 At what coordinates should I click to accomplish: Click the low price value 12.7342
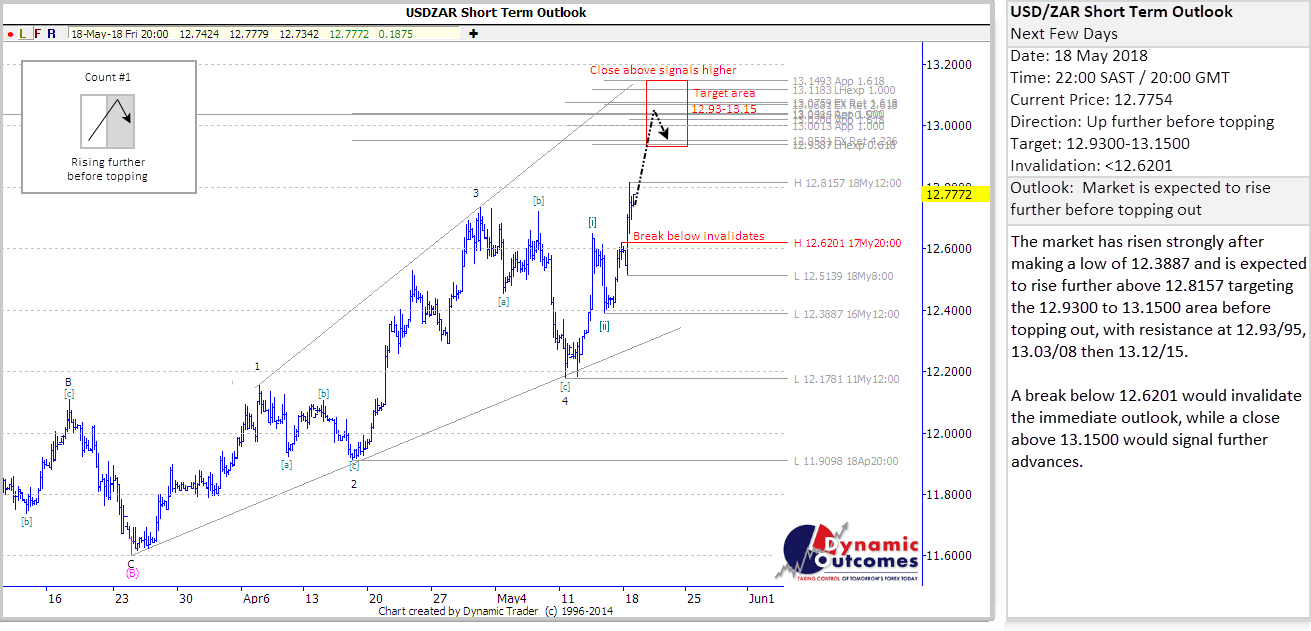pyautogui.click(x=299, y=33)
